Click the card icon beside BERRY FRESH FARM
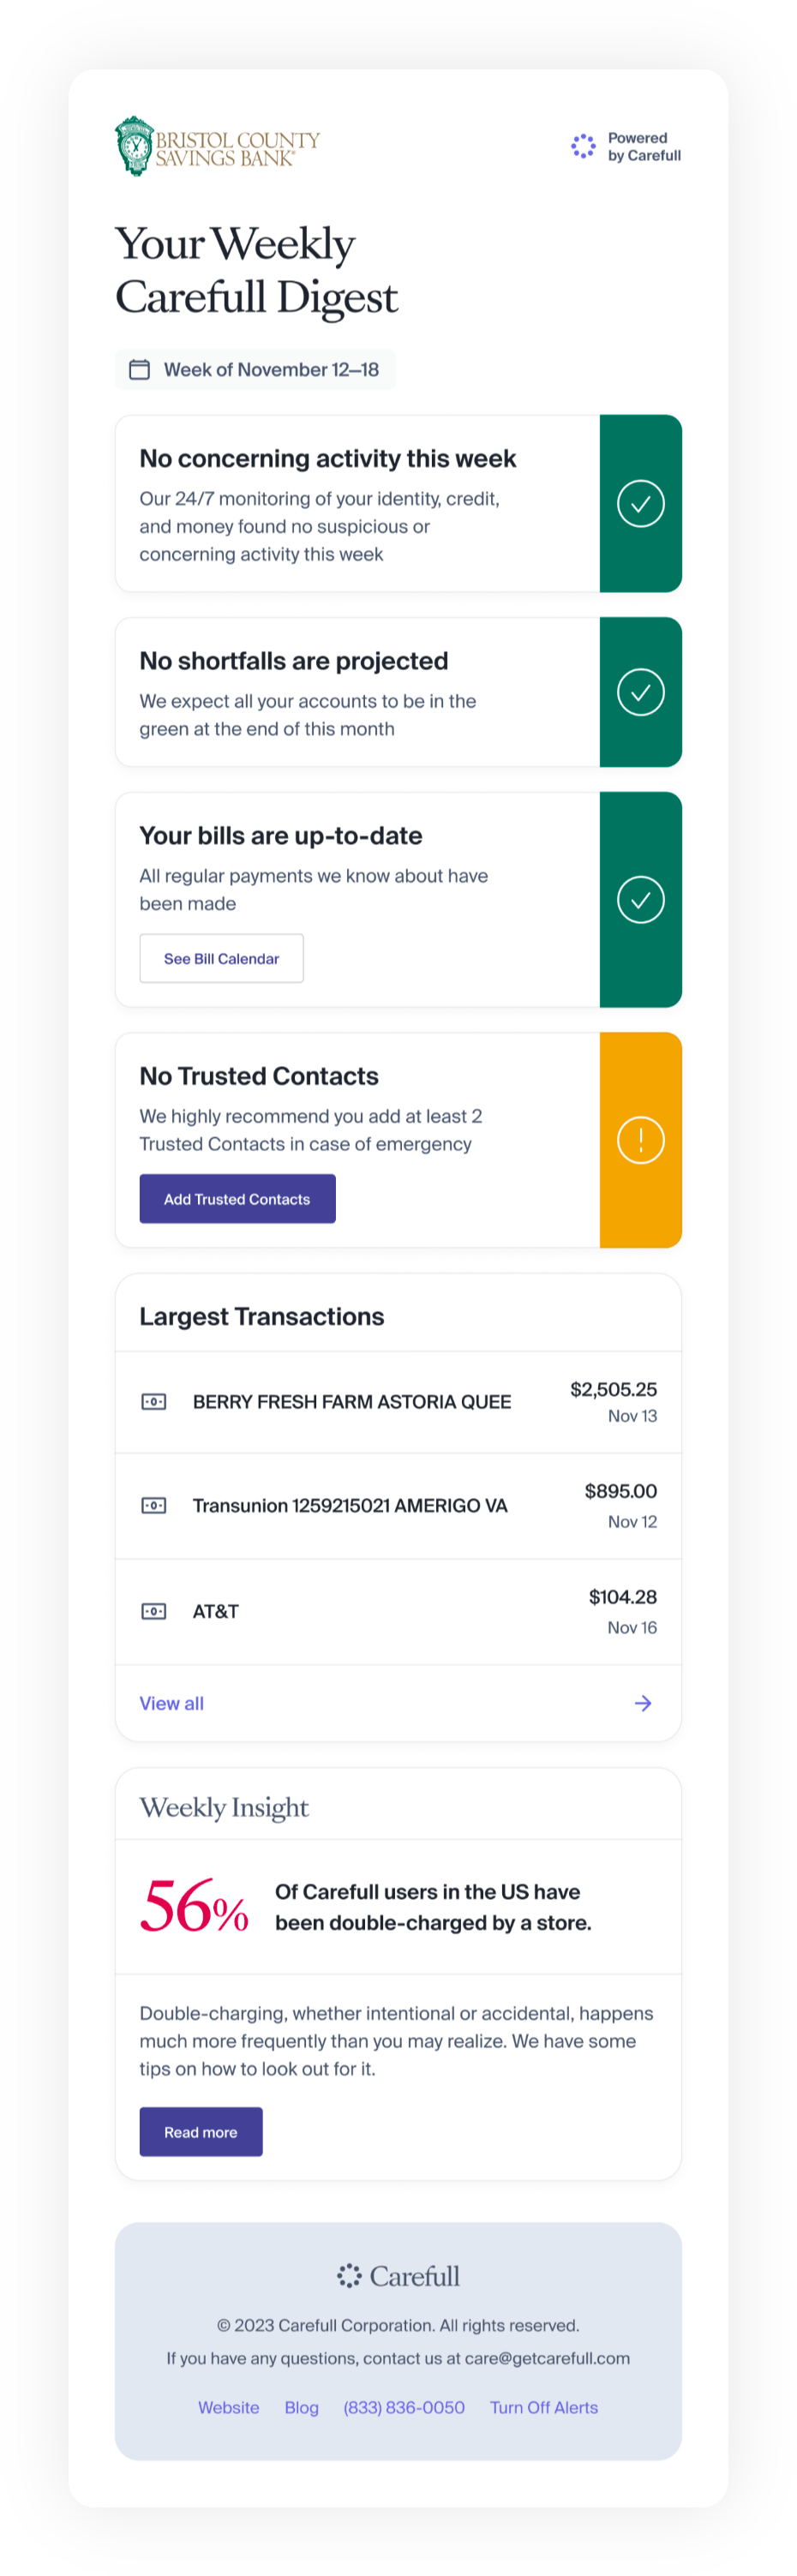Screen dimensions: 797x2576 click(153, 1401)
